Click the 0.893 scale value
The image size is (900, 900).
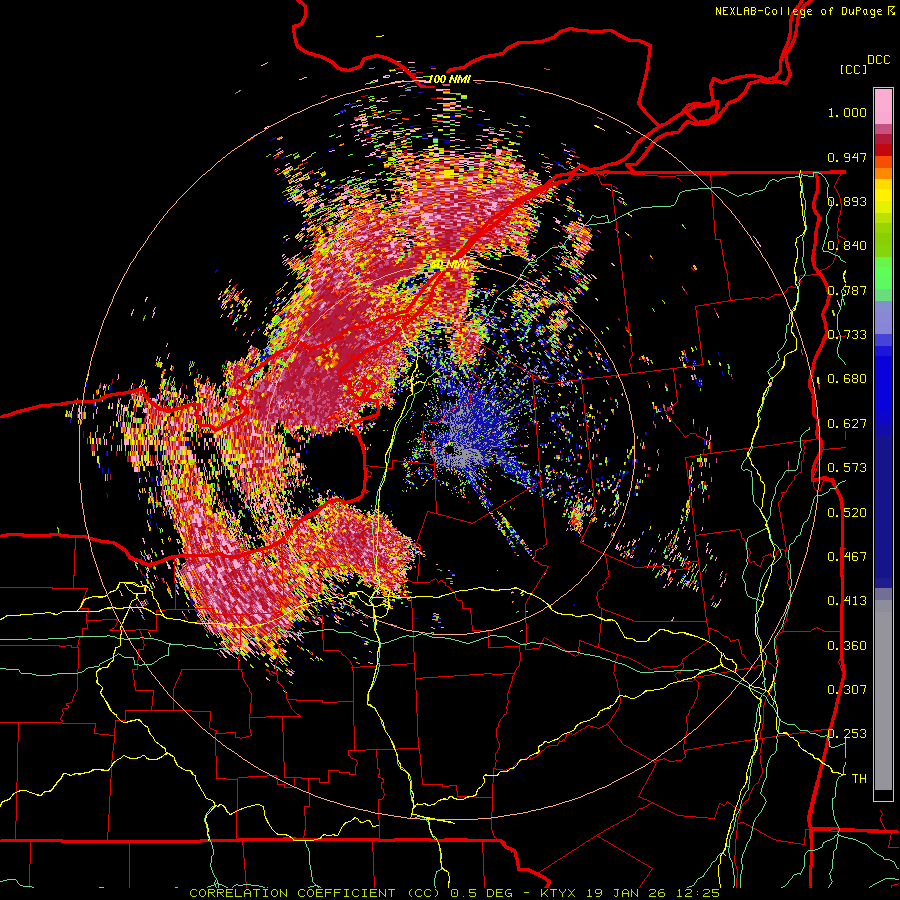point(847,201)
